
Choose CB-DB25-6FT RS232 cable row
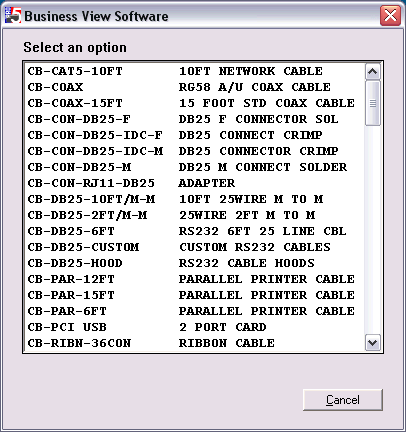194,231
